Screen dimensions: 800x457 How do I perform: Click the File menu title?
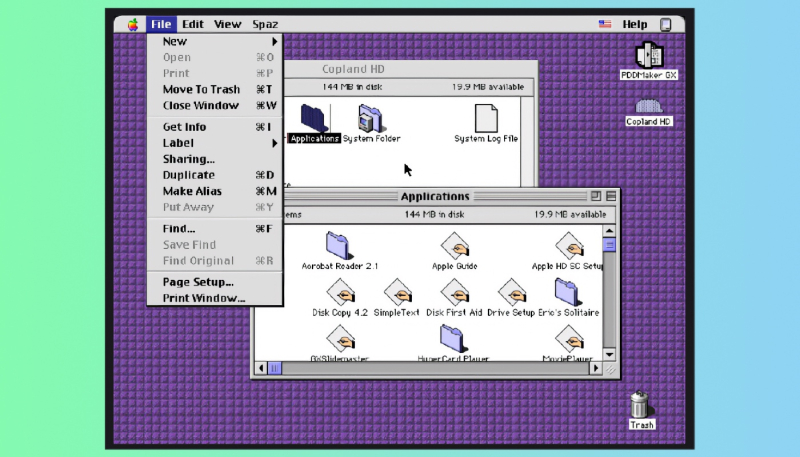pyautogui.click(x=161, y=24)
